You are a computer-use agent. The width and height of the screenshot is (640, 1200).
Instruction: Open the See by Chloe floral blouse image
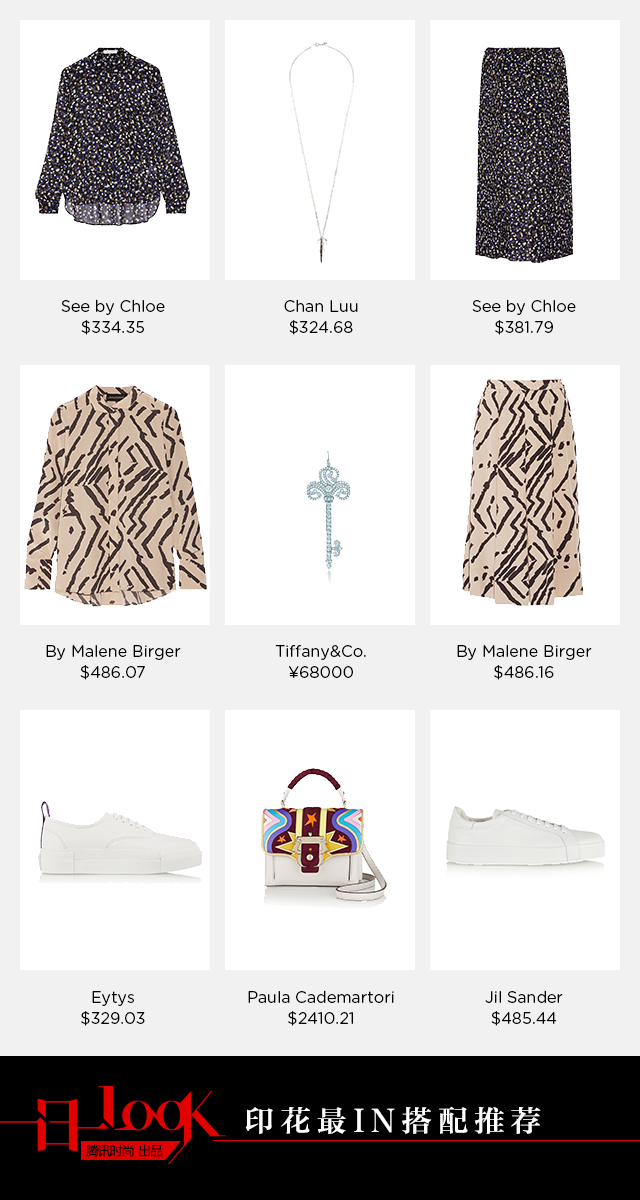tap(114, 150)
